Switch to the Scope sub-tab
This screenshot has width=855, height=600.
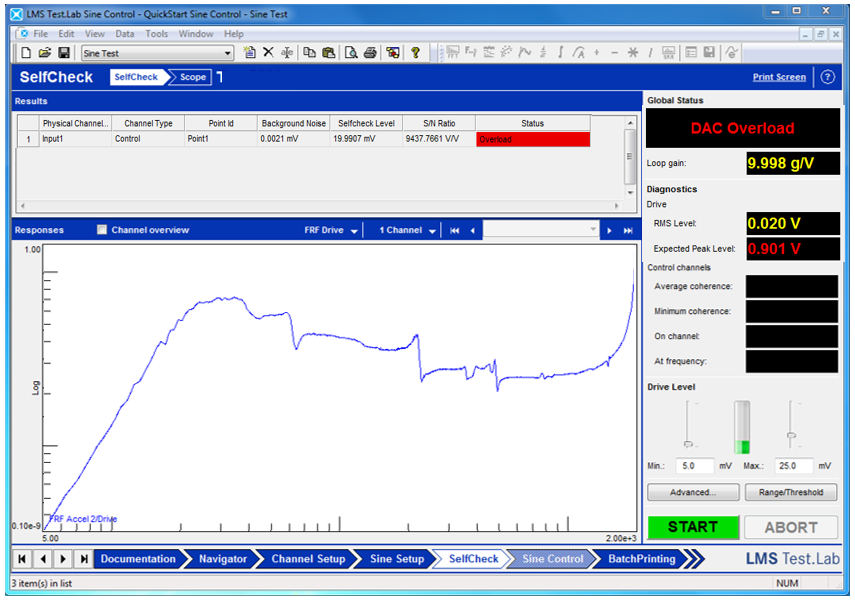pyautogui.click(x=193, y=77)
